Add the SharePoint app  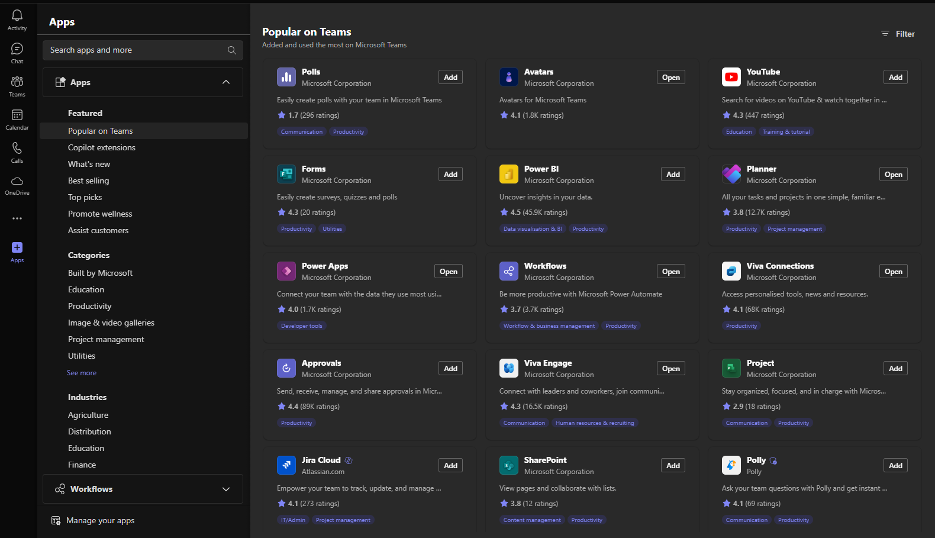tap(673, 465)
